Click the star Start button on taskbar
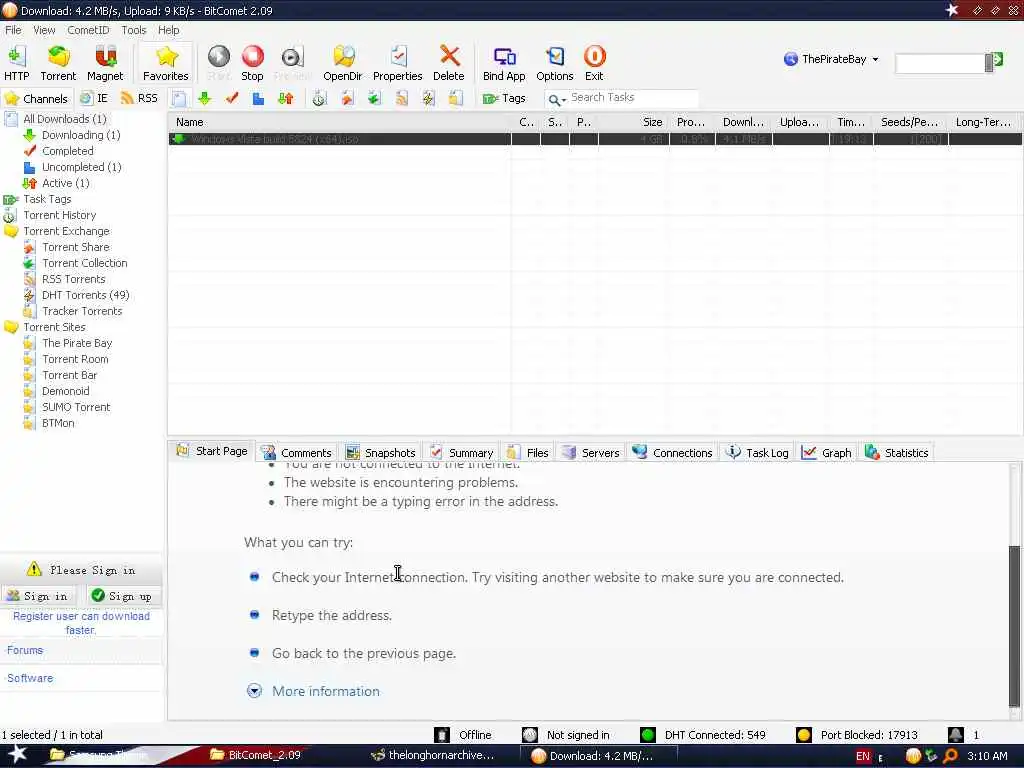Image resolution: width=1024 pixels, height=768 pixels. [x=17, y=754]
